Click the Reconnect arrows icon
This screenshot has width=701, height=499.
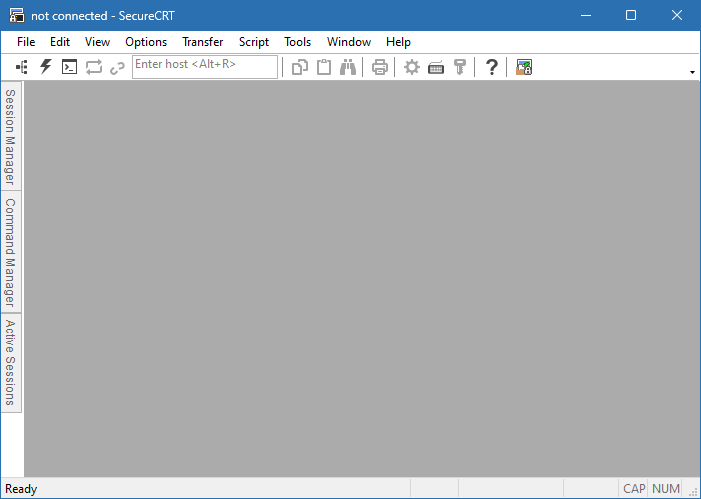94,67
